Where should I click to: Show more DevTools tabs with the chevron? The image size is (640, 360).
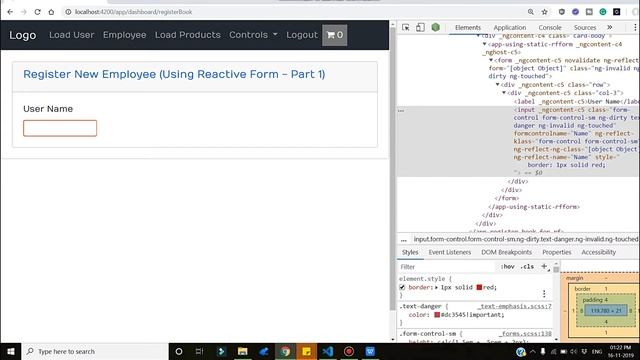610,27
